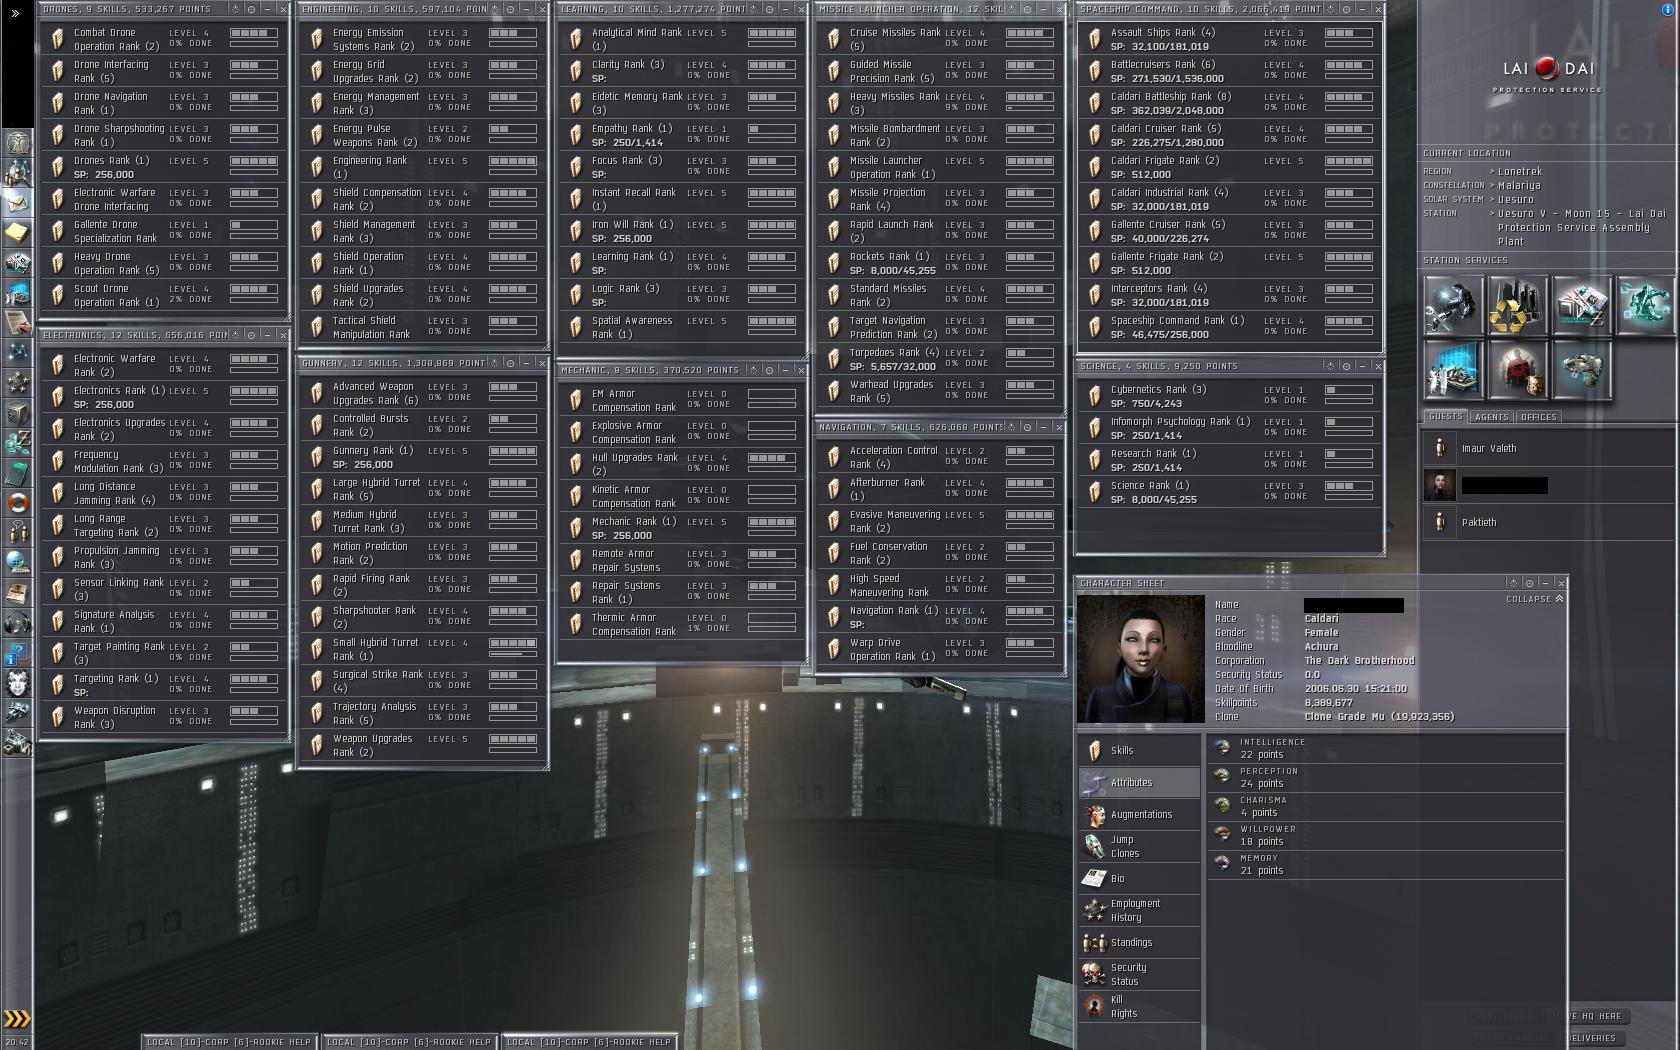Click the guest portrait thumbnail in Guests list

(x=1440, y=485)
